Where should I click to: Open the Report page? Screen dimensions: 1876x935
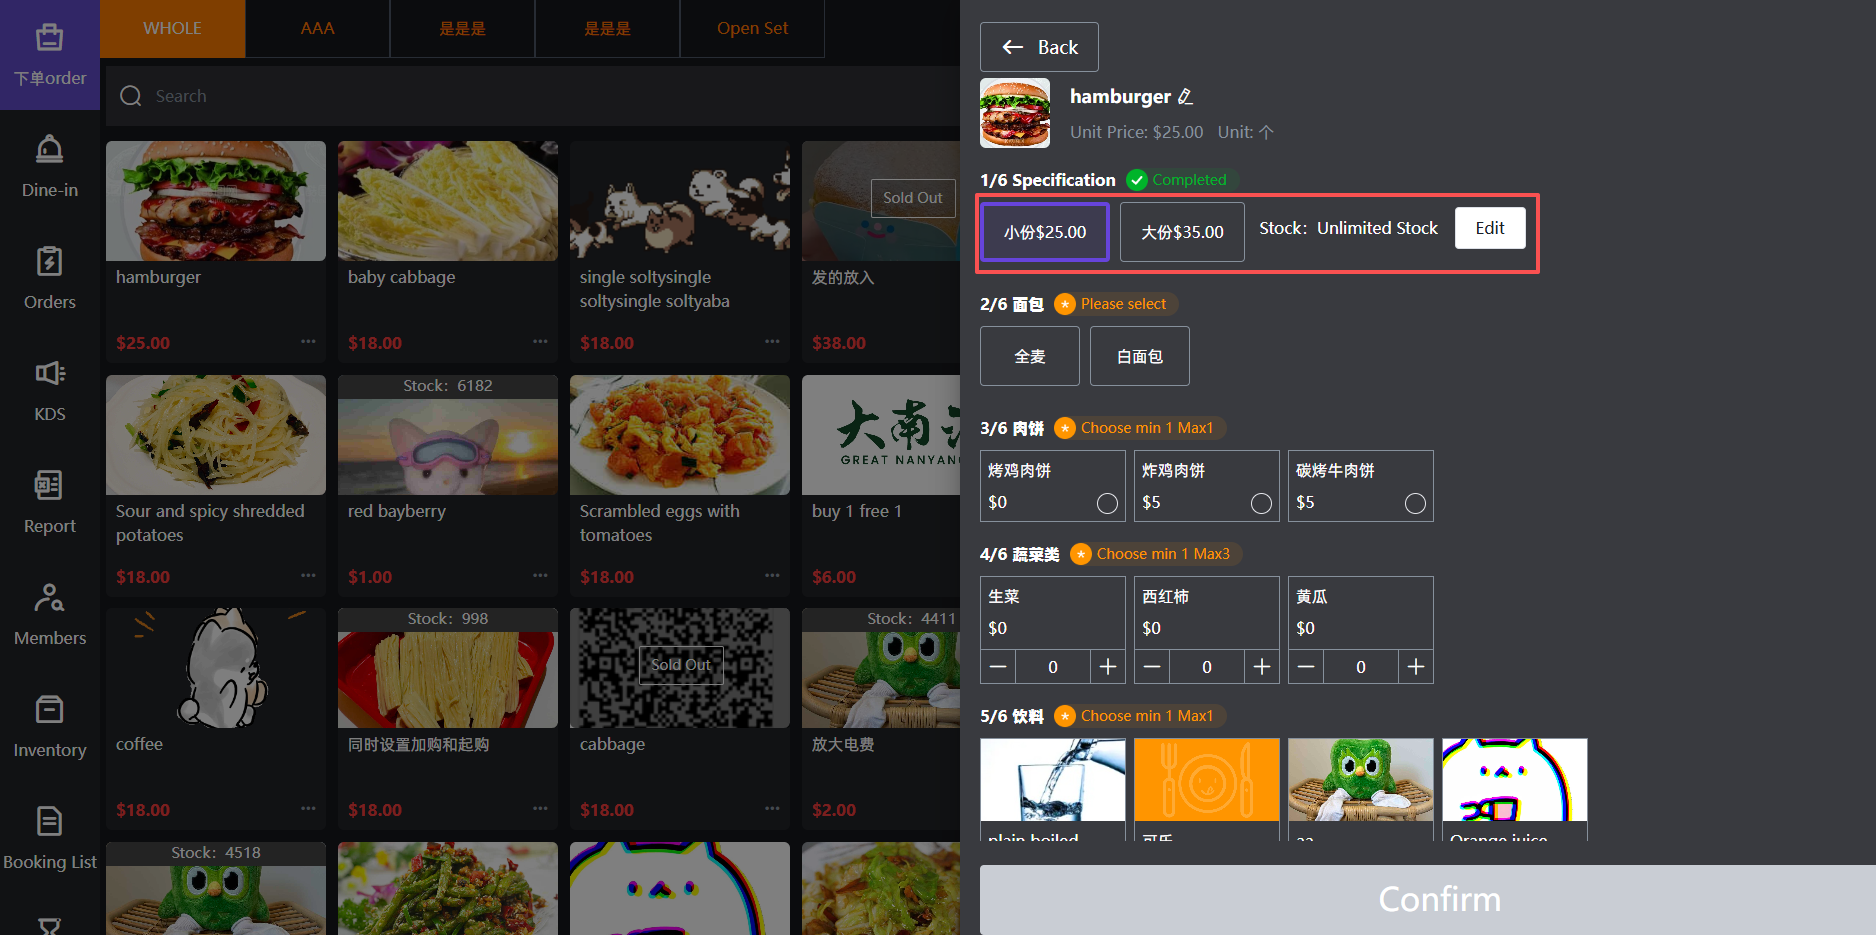click(x=49, y=502)
